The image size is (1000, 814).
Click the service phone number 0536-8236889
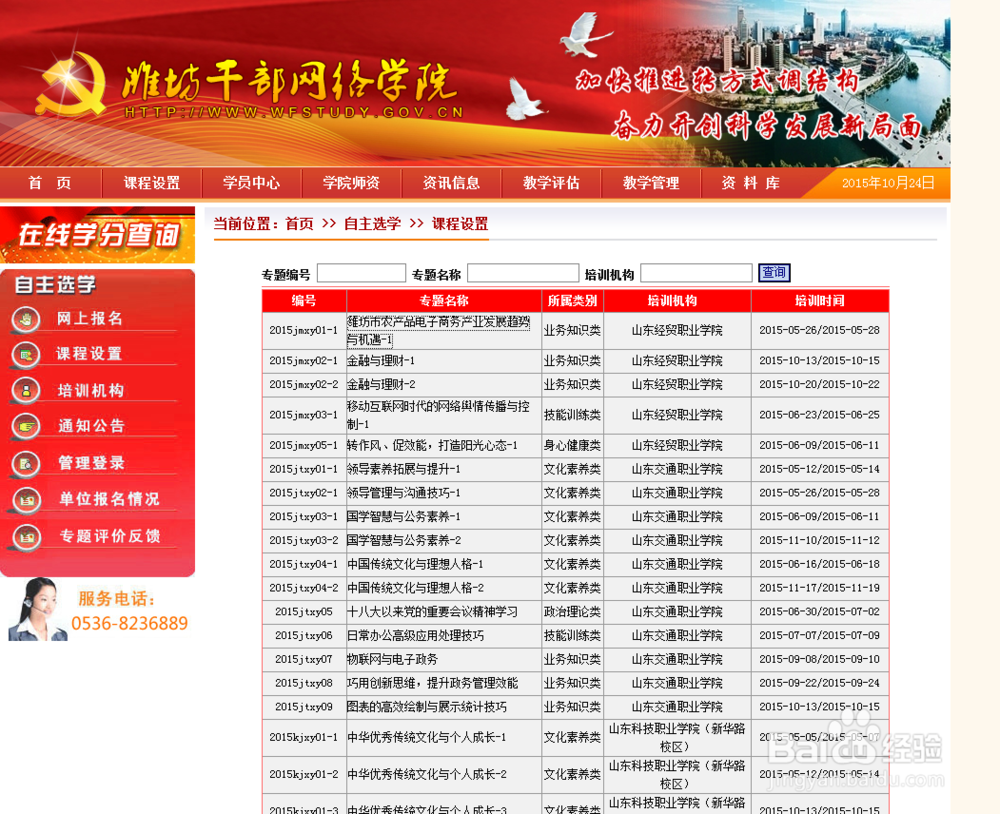pyautogui.click(x=129, y=623)
